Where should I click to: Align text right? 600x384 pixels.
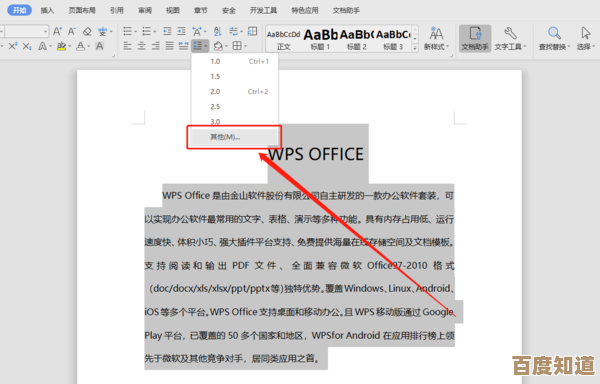[x=156, y=46]
